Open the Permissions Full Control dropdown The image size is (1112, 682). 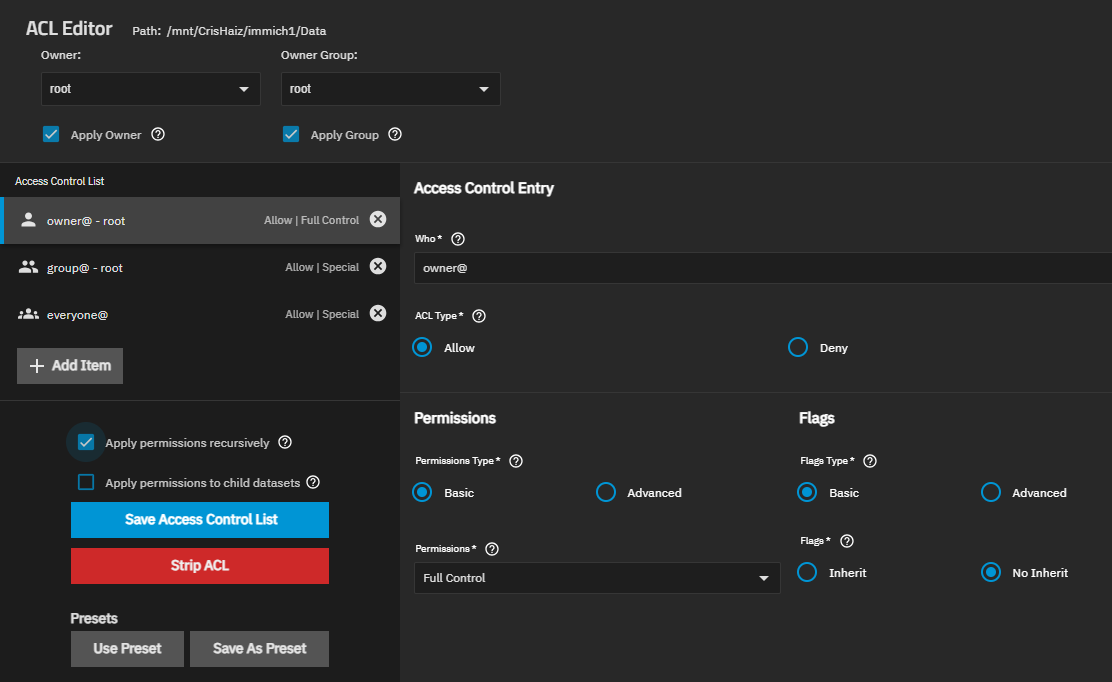click(x=596, y=578)
